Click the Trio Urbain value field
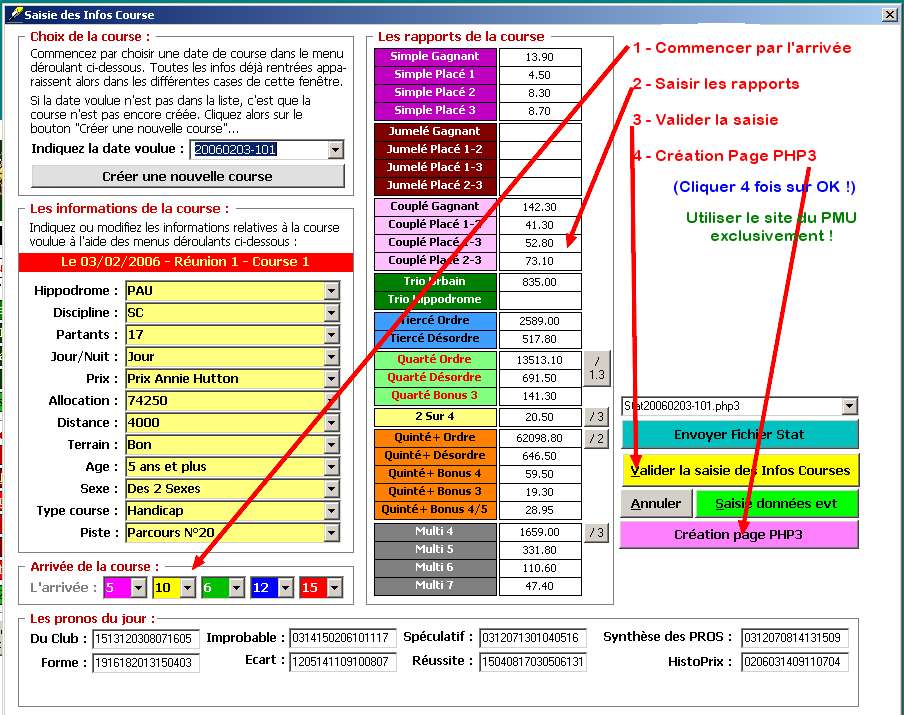The height and width of the screenshot is (715, 904). click(x=540, y=282)
